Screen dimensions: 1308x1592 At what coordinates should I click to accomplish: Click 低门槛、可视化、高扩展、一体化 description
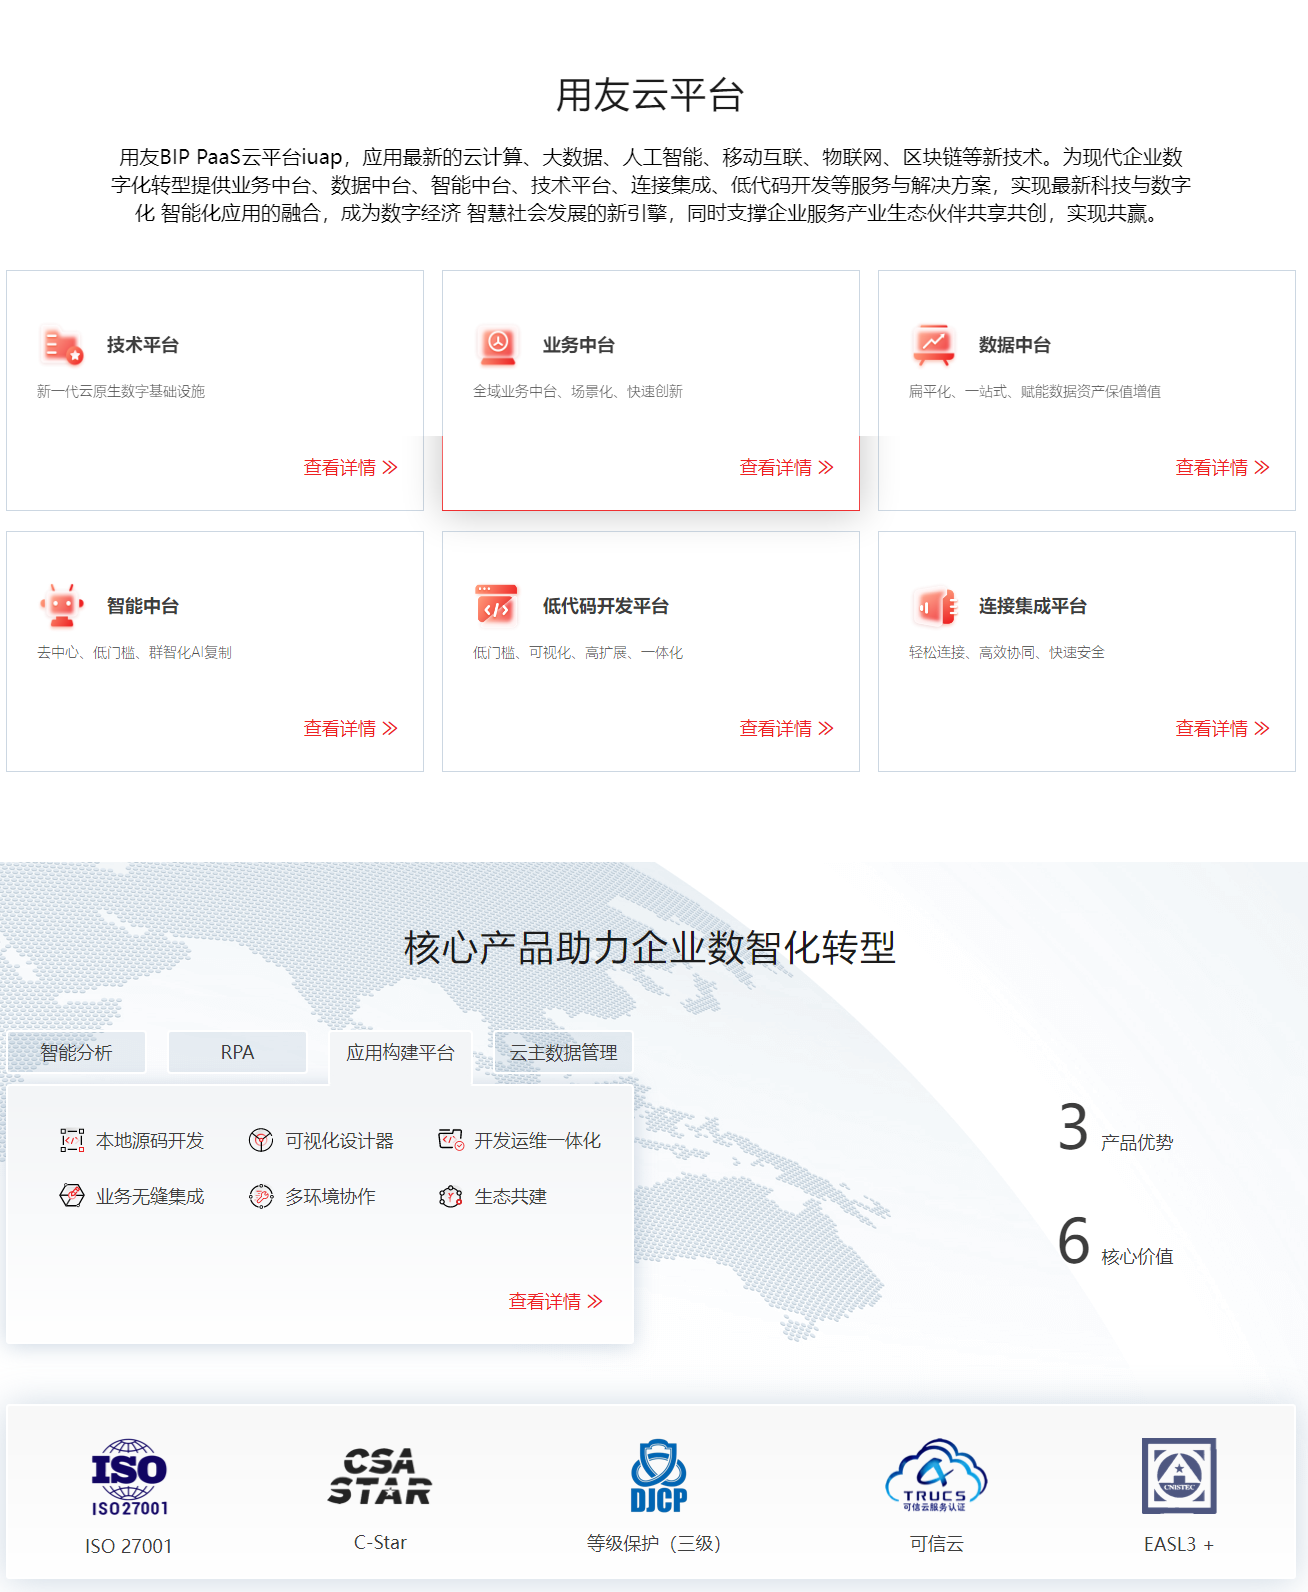coord(578,652)
